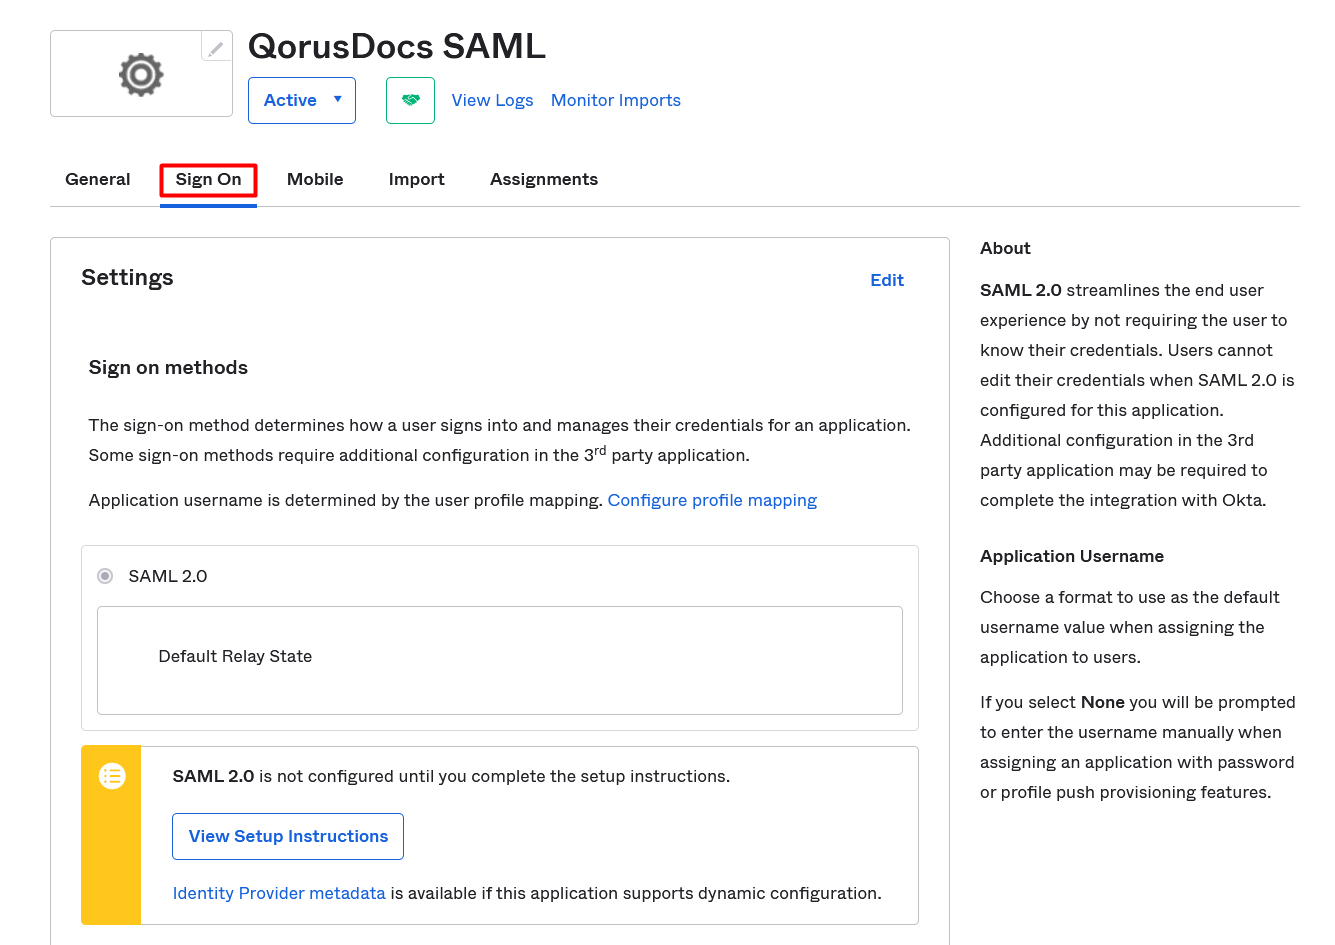
Task: Click the pencil edit logo icon
Action: (x=216, y=47)
